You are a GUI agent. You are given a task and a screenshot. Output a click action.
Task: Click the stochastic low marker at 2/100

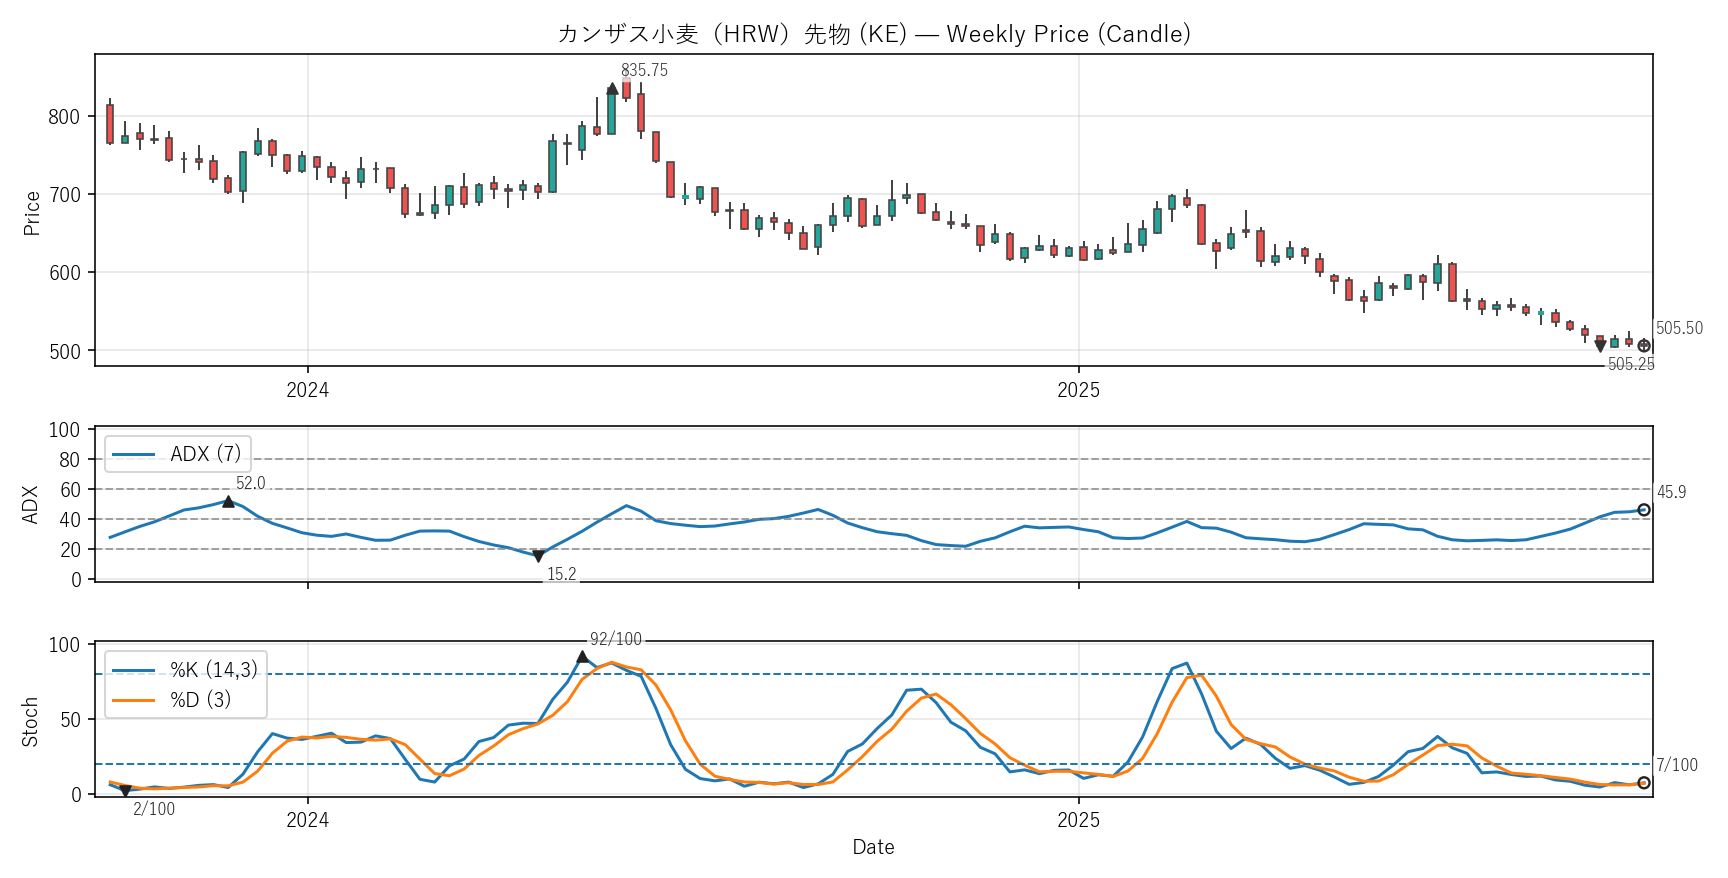pos(125,791)
